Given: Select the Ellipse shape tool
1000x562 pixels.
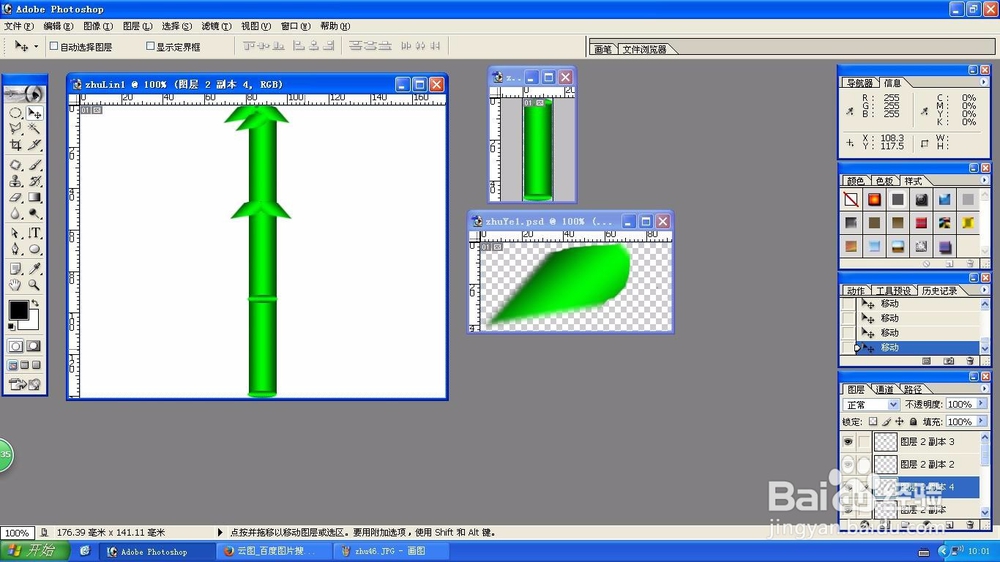Looking at the screenshot, I should [x=34, y=249].
